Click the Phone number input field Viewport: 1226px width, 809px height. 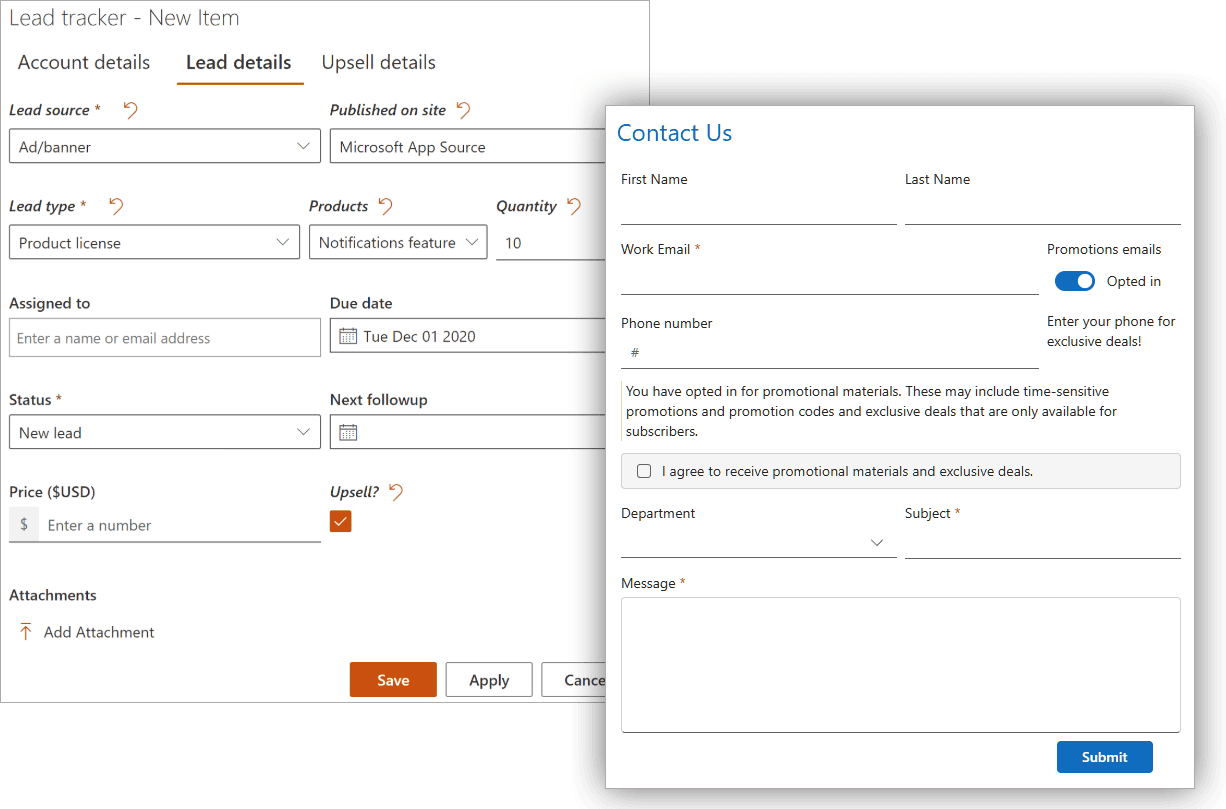point(830,353)
